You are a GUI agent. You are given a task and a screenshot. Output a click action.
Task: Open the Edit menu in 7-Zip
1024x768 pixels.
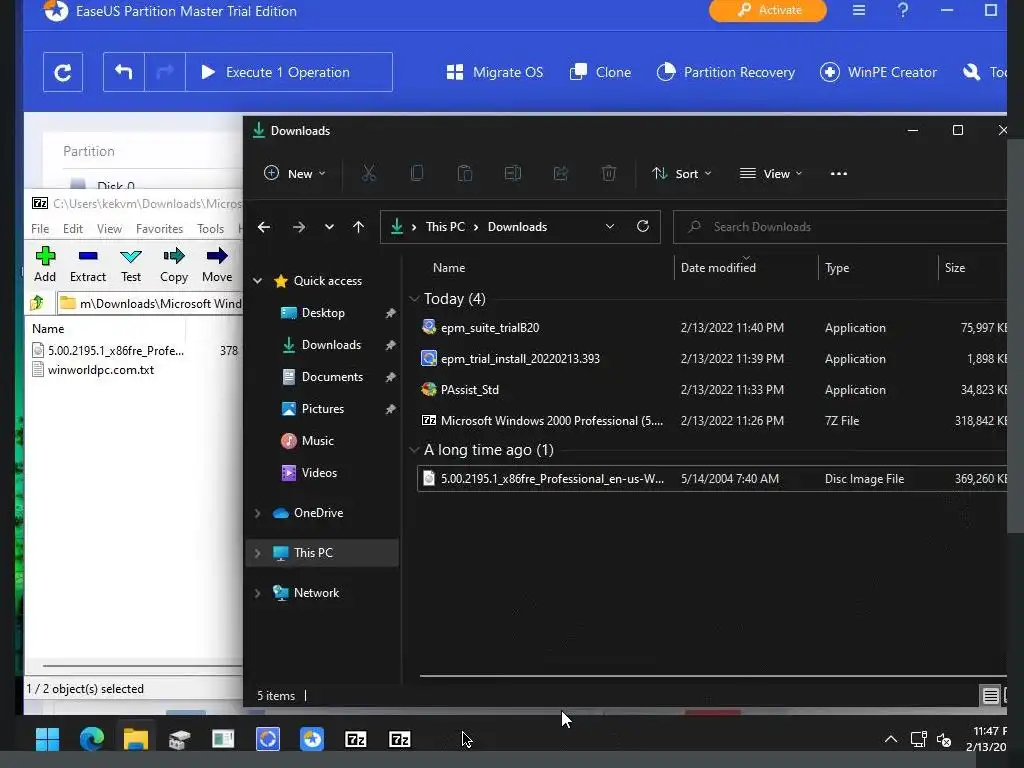tap(72, 229)
